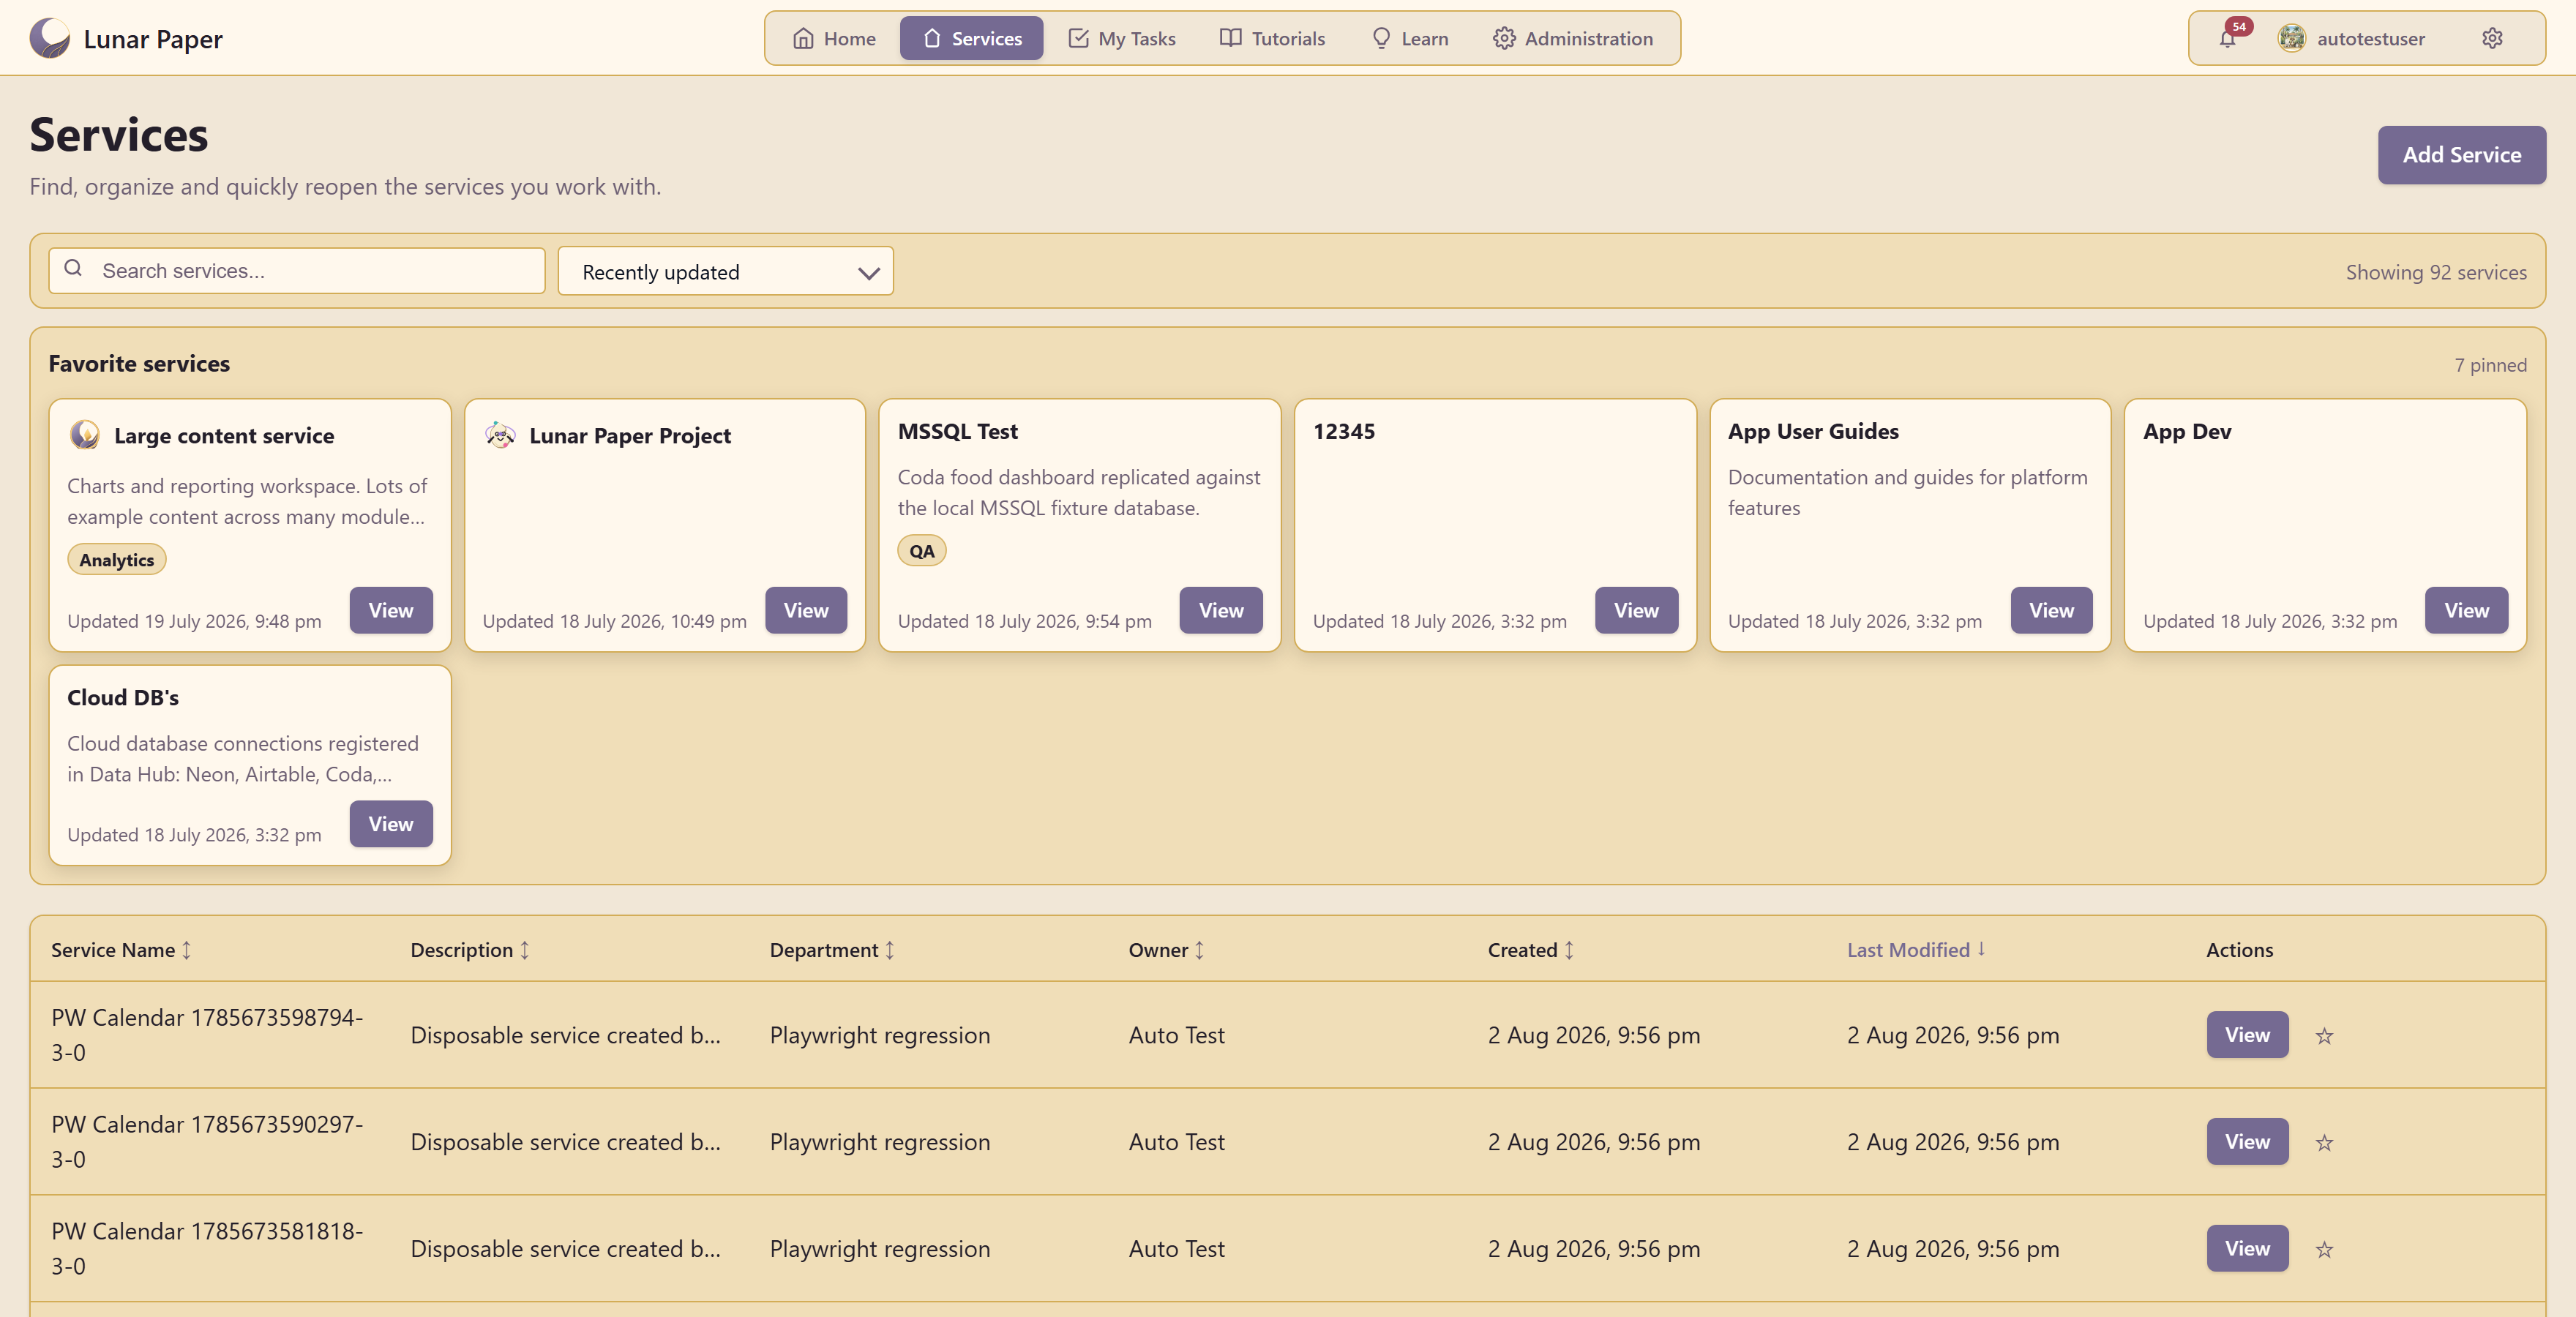Click the autotestuser avatar image

point(2291,38)
